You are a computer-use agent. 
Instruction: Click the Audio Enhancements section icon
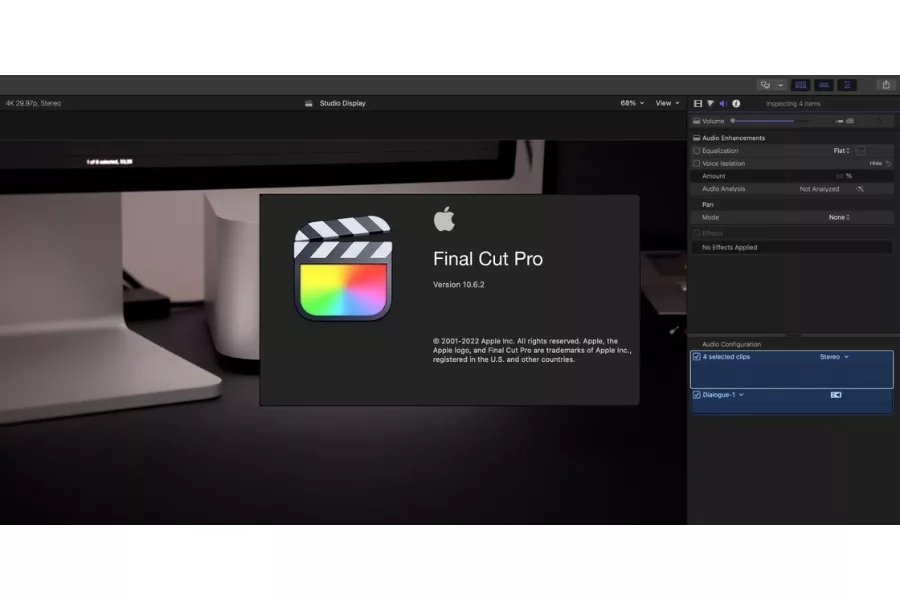(x=696, y=138)
